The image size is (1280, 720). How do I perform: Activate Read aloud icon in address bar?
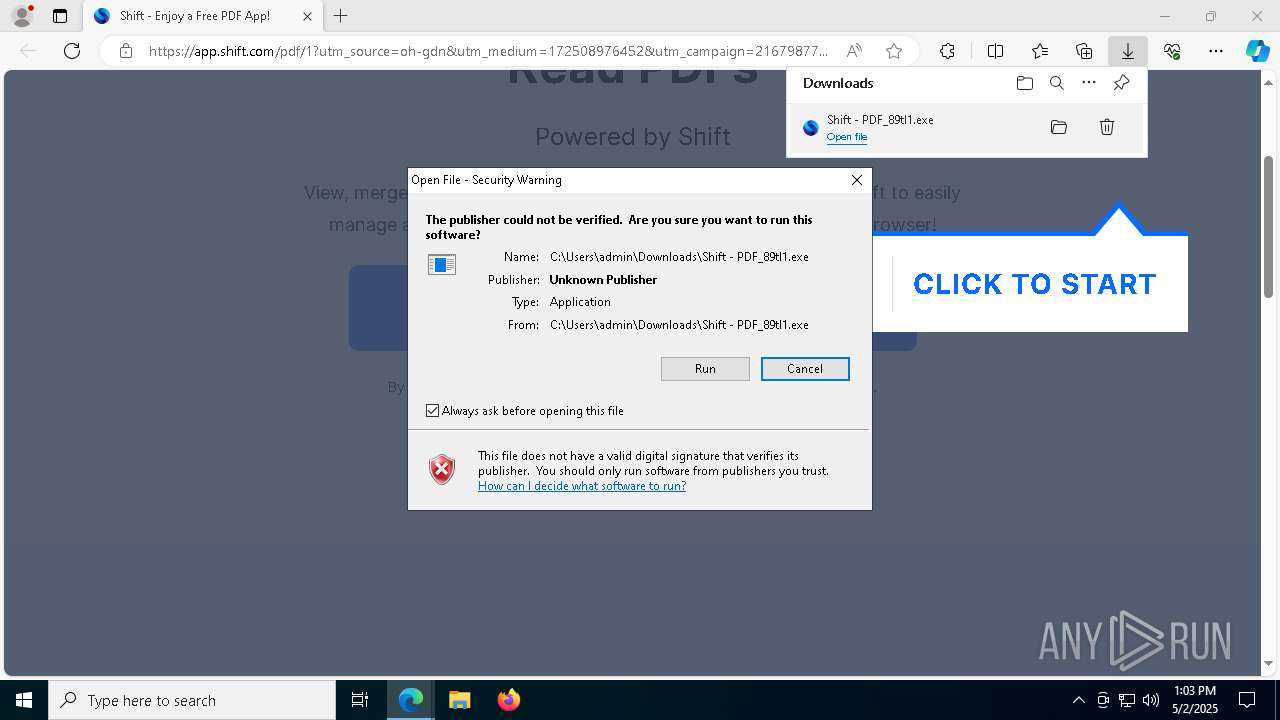[854, 51]
